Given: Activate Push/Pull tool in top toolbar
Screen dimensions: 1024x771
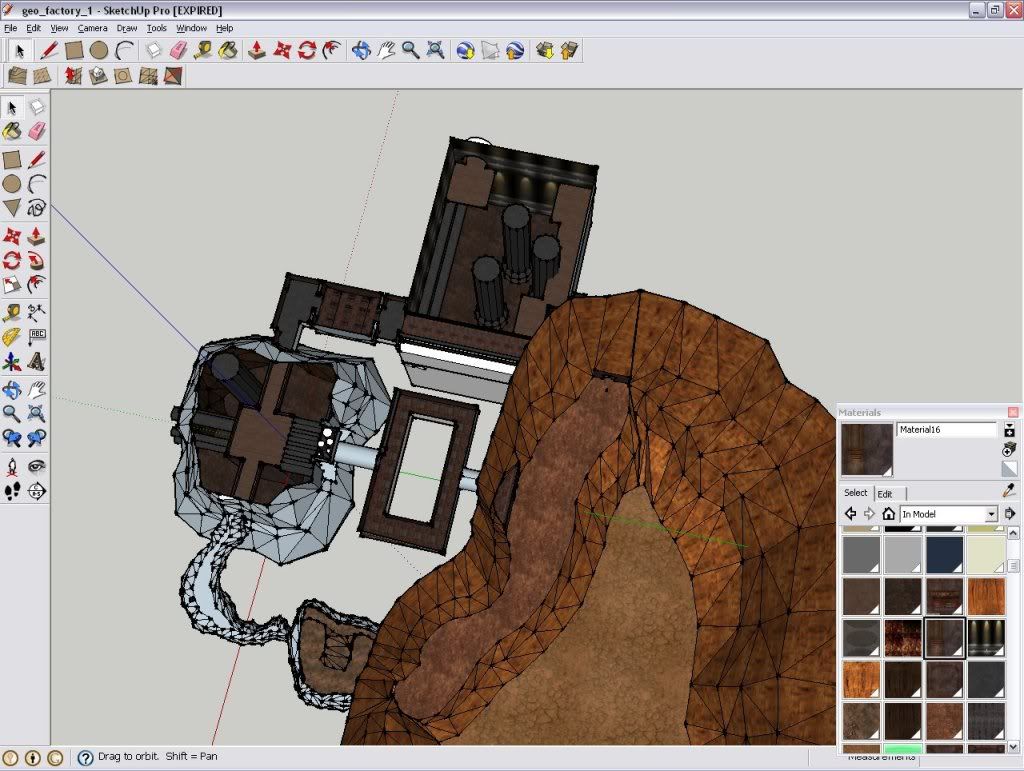Looking at the screenshot, I should tap(257, 50).
